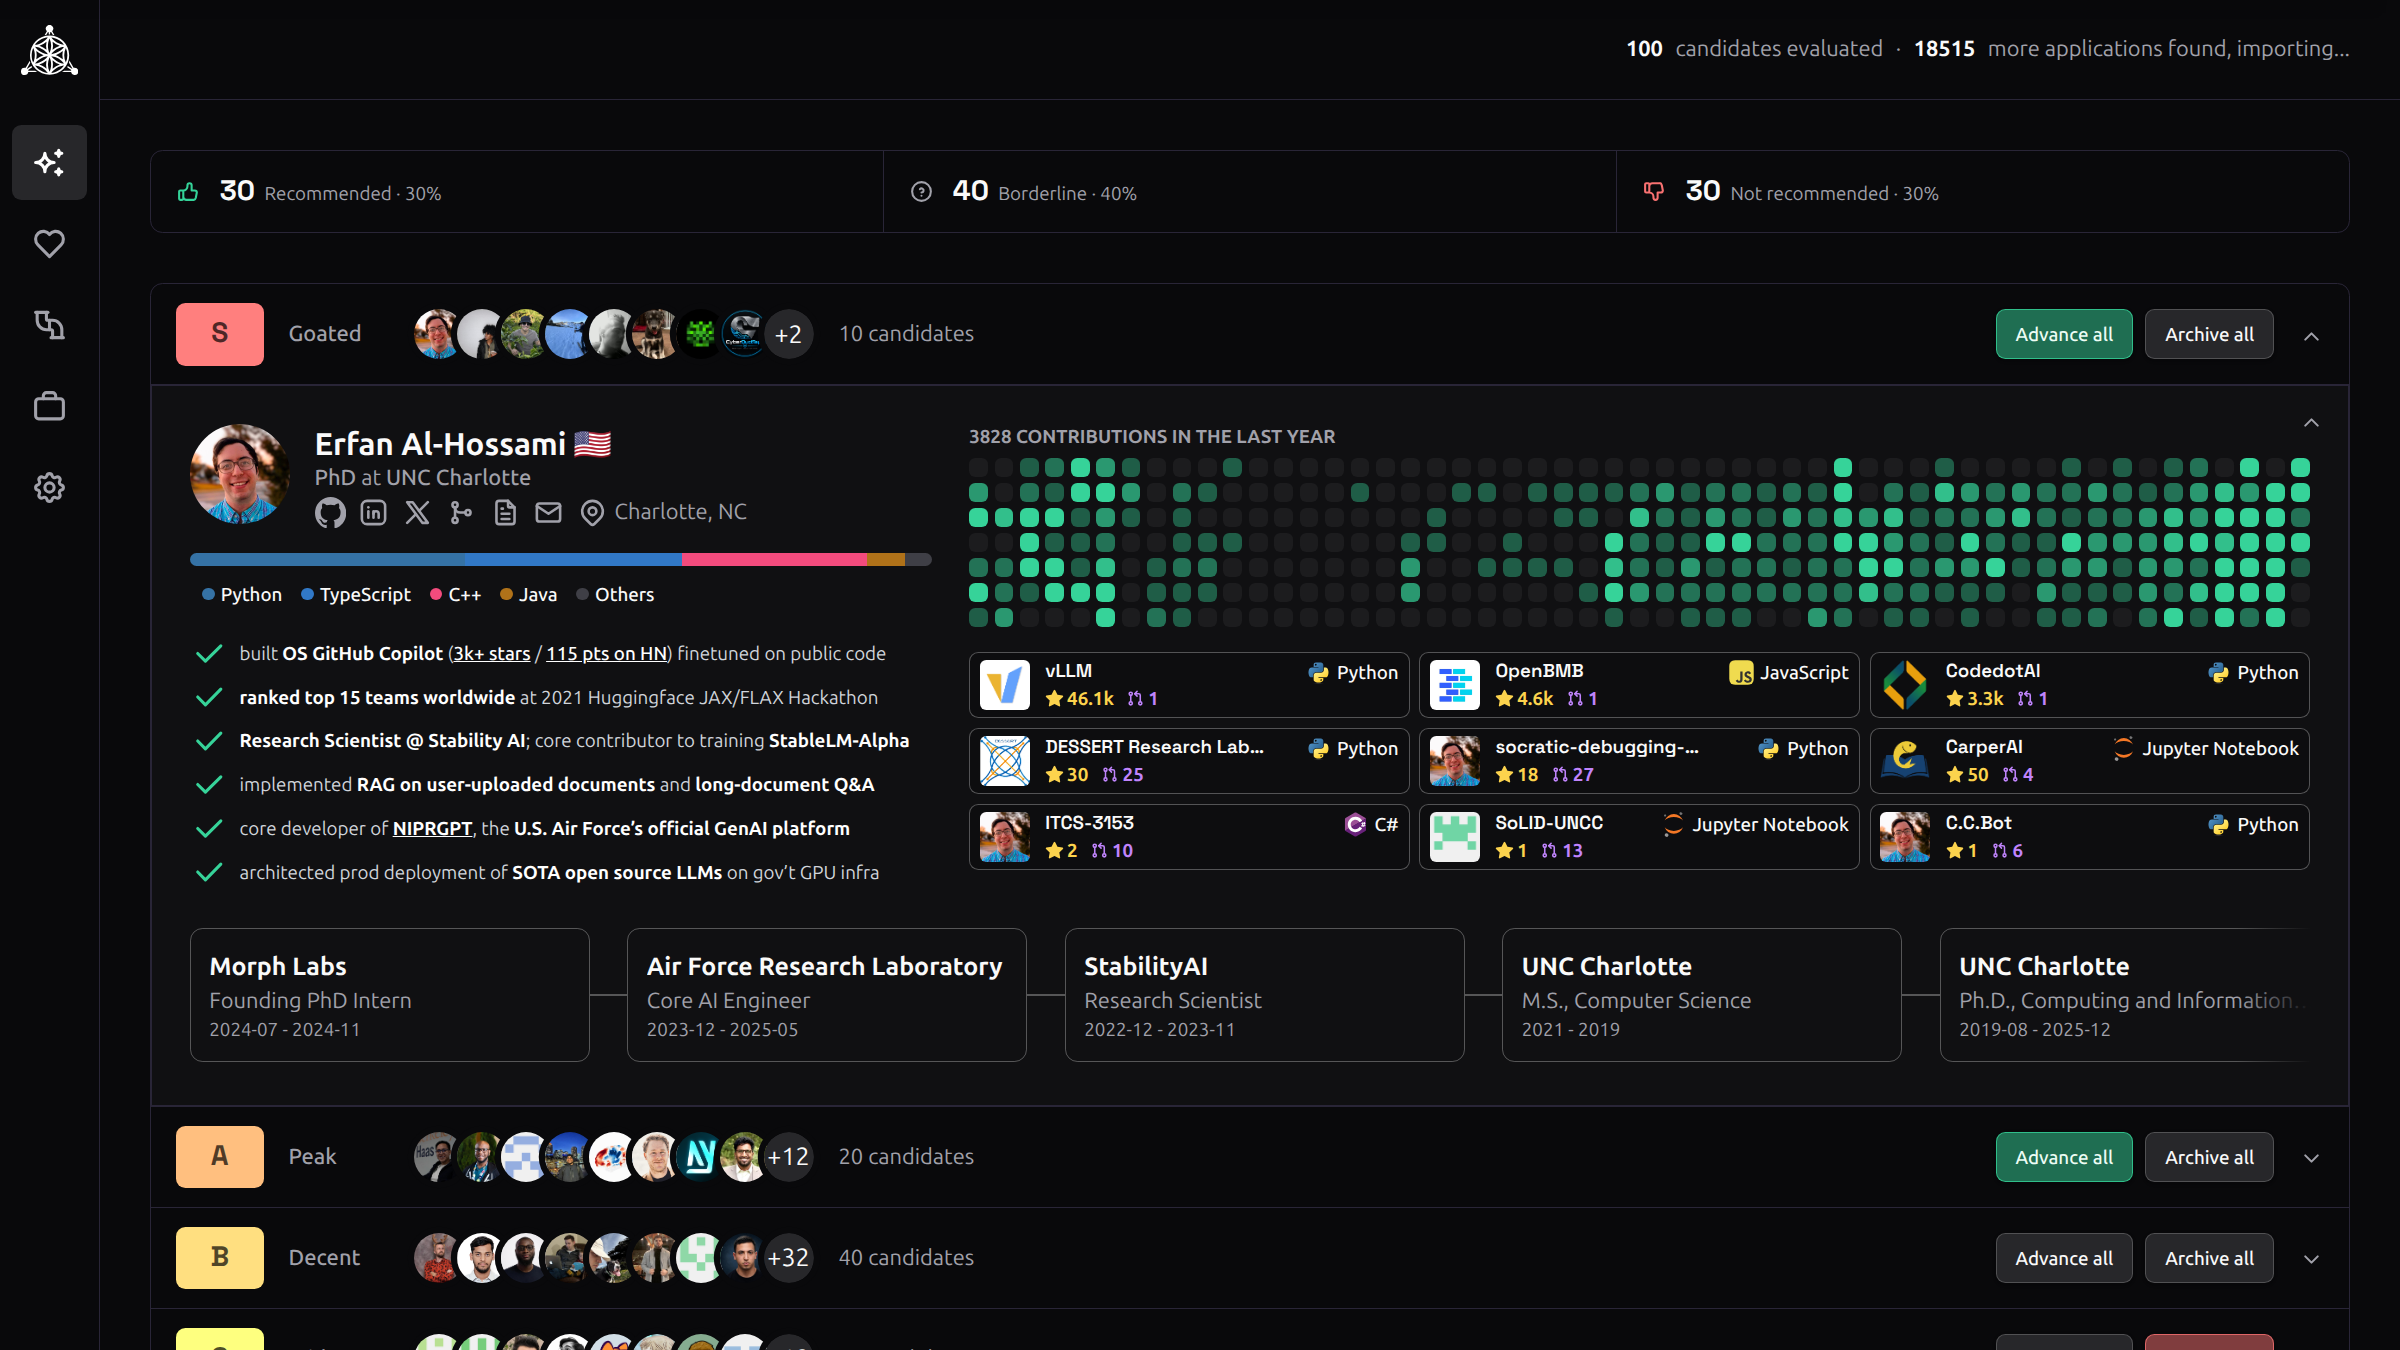Open the C.C.Bot repository card
Viewport: 2400px width, 1350px height.
tap(2089, 837)
